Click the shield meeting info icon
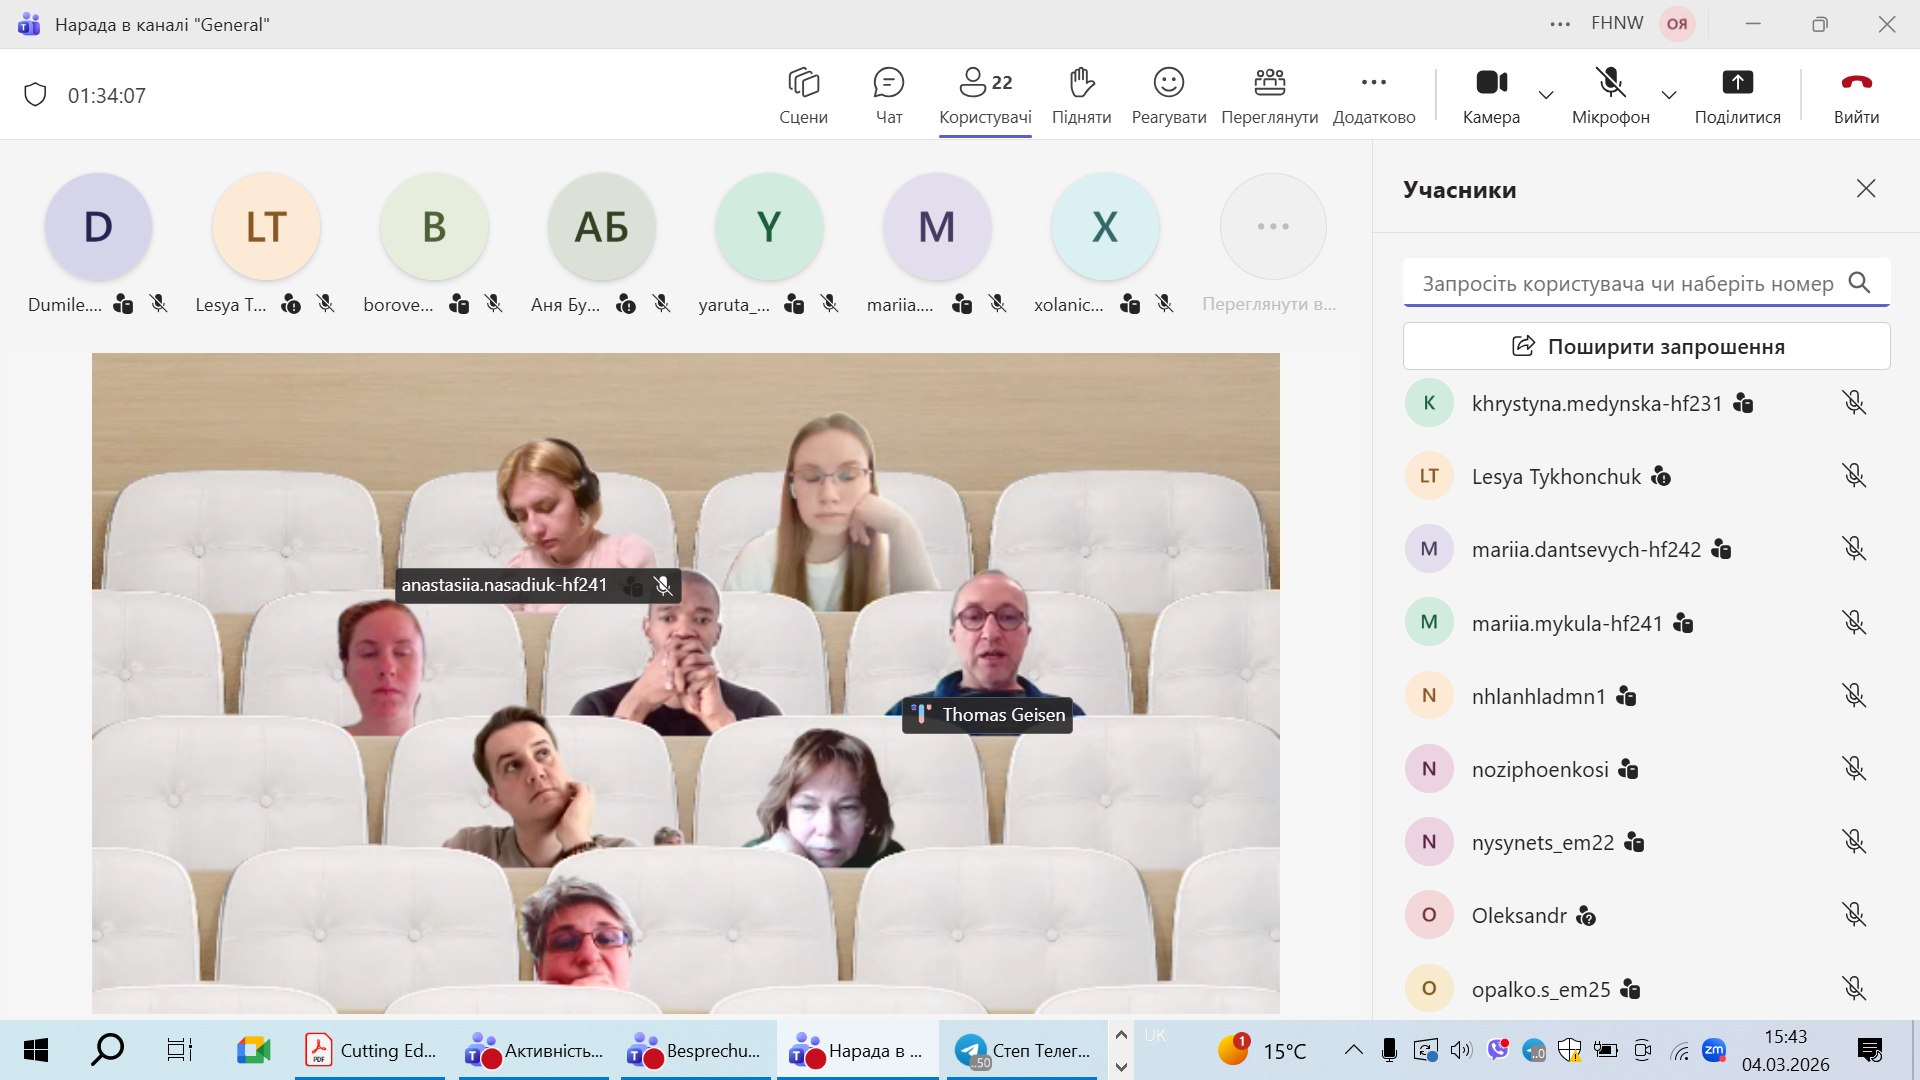The height and width of the screenshot is (1080, 1920). coord(35,95)
